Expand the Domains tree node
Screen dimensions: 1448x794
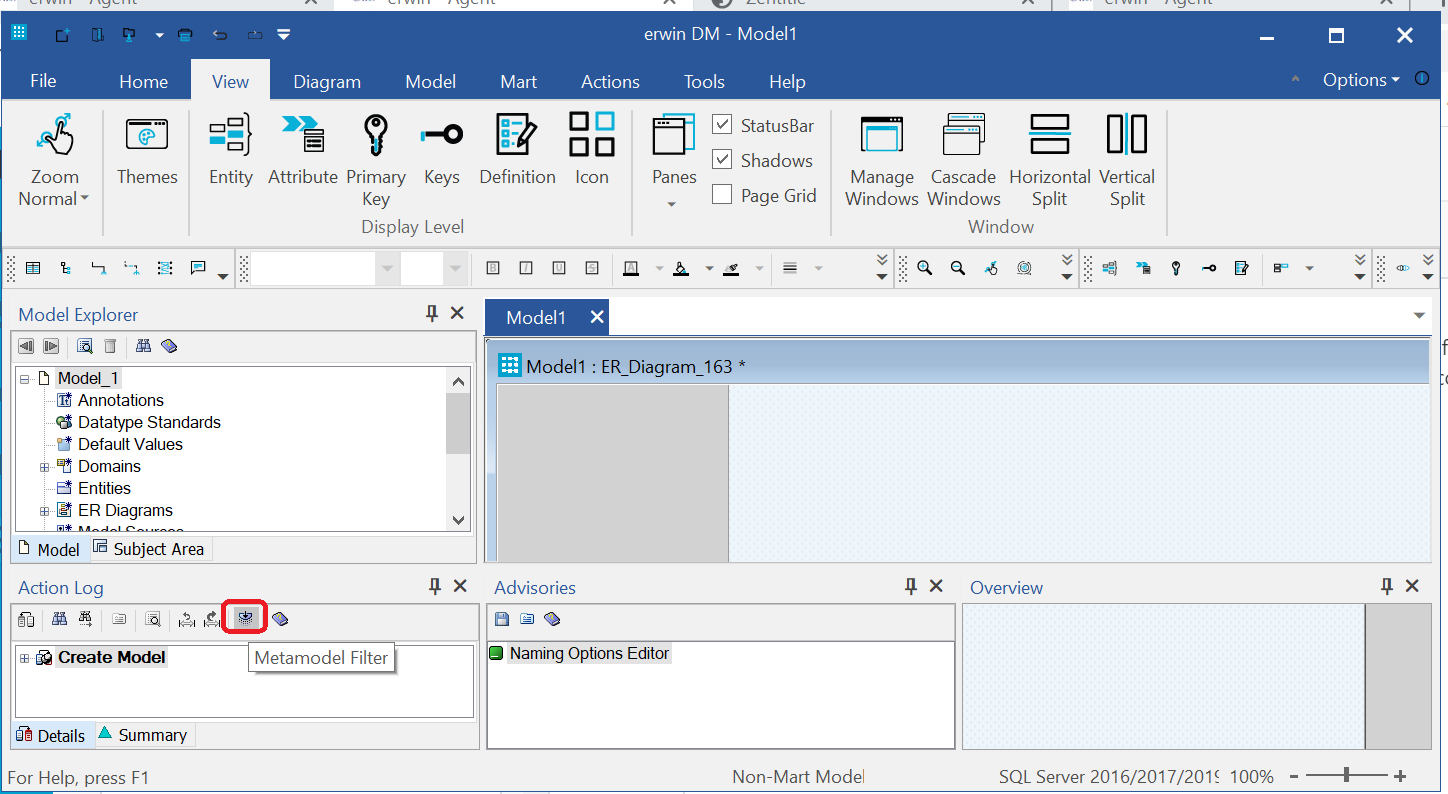point(45,467)
